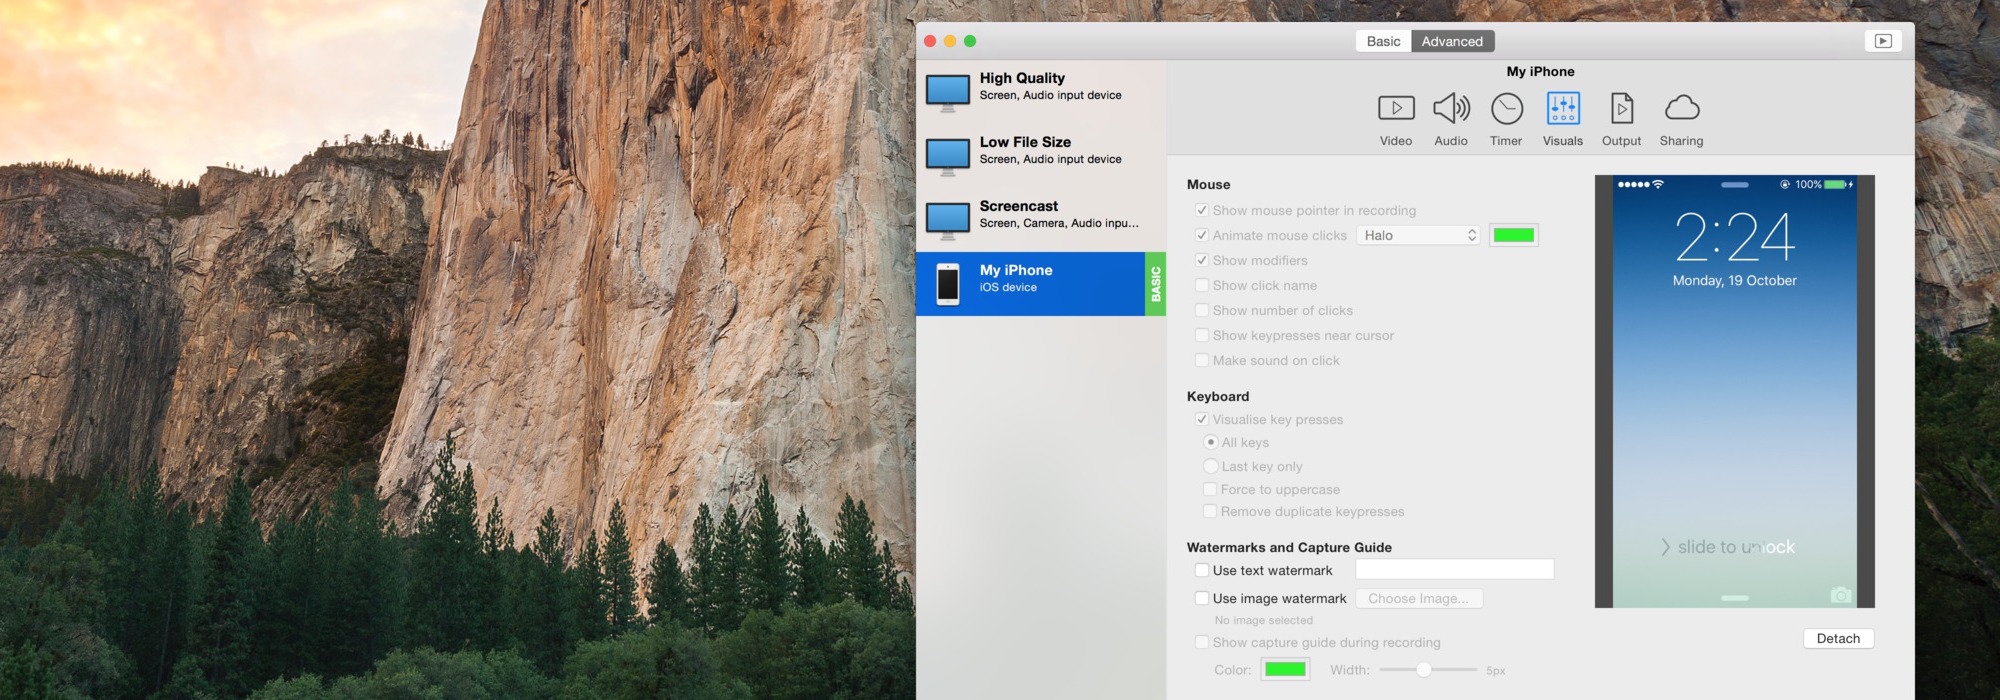Select the Timer clock icon
Image resolution: width=2000 pixels, height=700 pixels.
(x=1506, y=108)
